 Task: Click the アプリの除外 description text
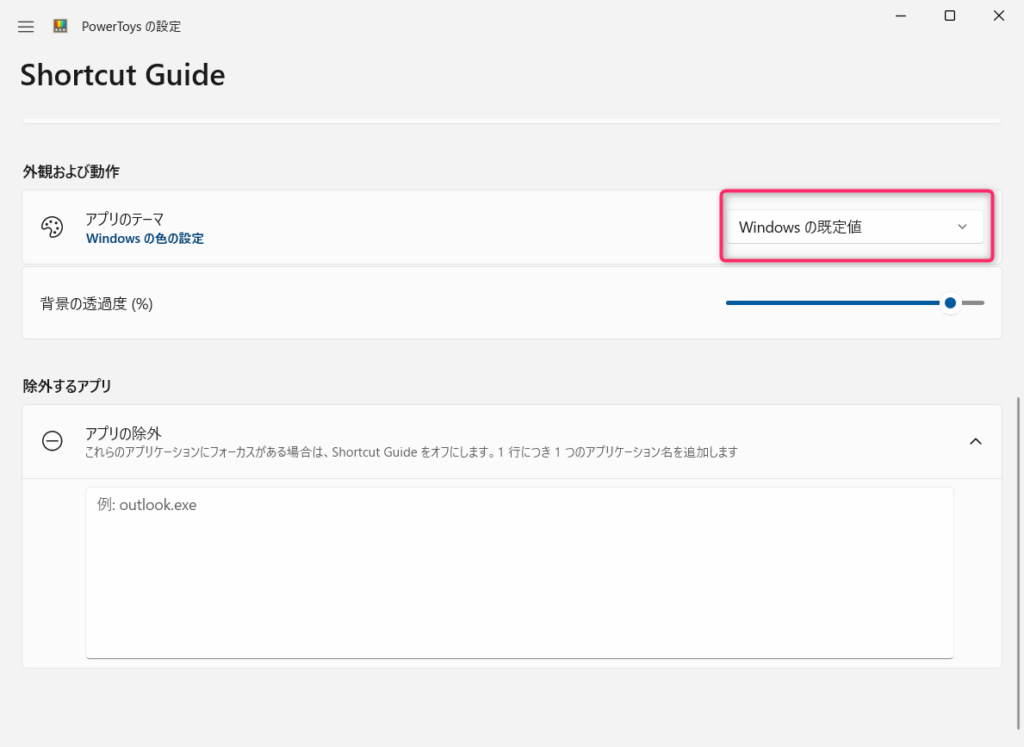coord(411,453)
